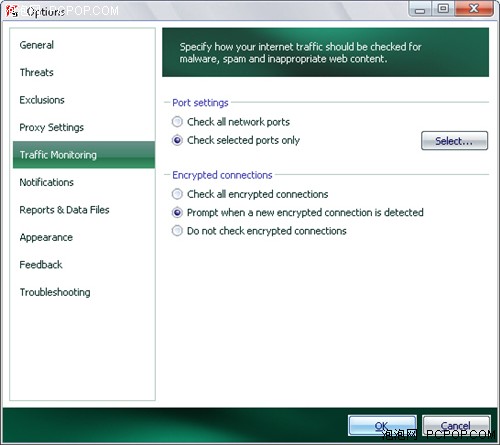This screenshot has width=500, height=445.
Task: Enable Check all encrypted connections
Action: (x=177, y=194)
